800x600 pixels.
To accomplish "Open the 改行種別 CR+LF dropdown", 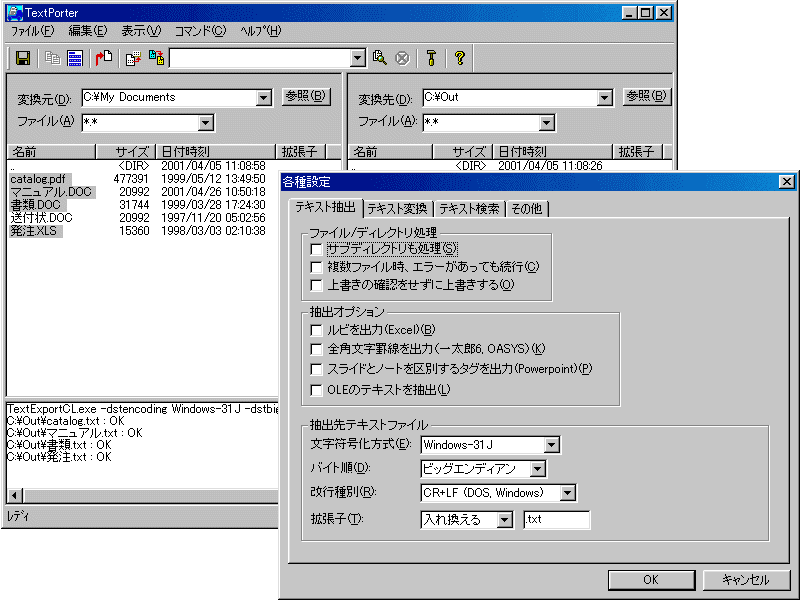I will coord(567,493).
